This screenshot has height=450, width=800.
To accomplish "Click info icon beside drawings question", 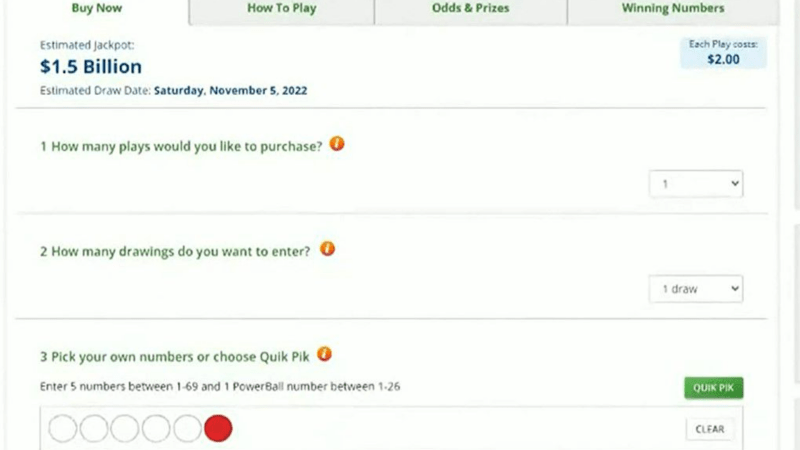I will [x=327, y=249].
